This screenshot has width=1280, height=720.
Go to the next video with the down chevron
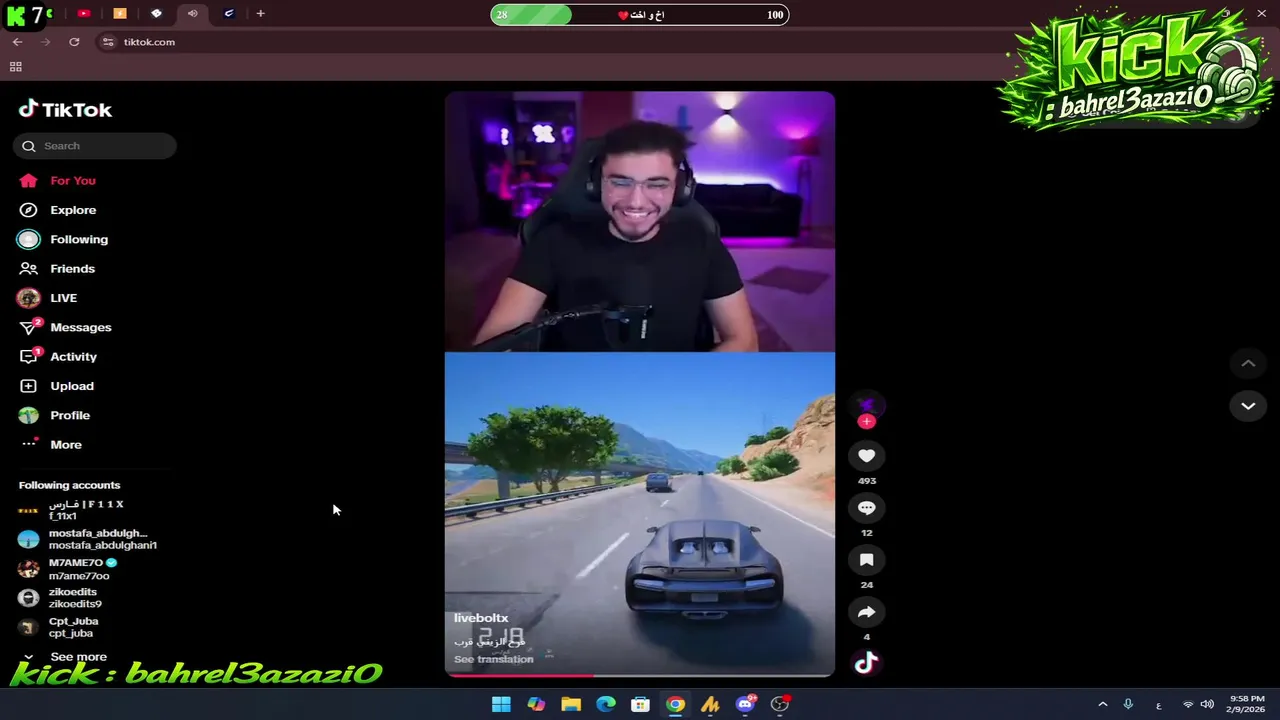[x=1248, y=406]
